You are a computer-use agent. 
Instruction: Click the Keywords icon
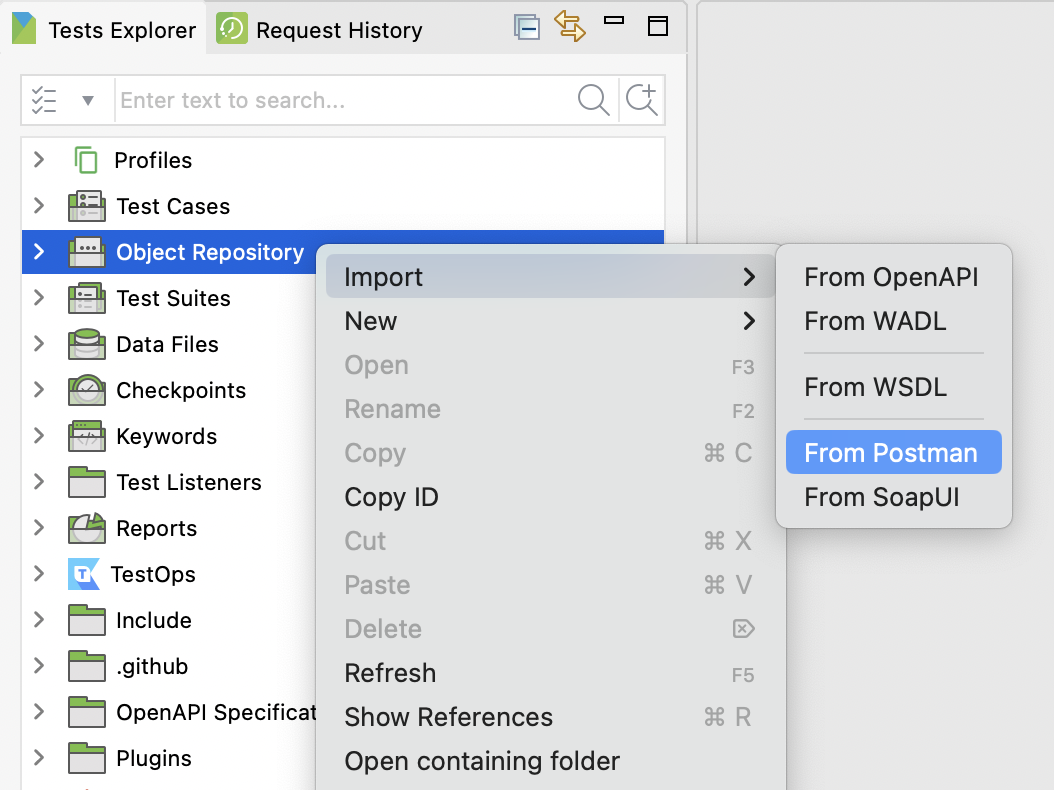86,436
